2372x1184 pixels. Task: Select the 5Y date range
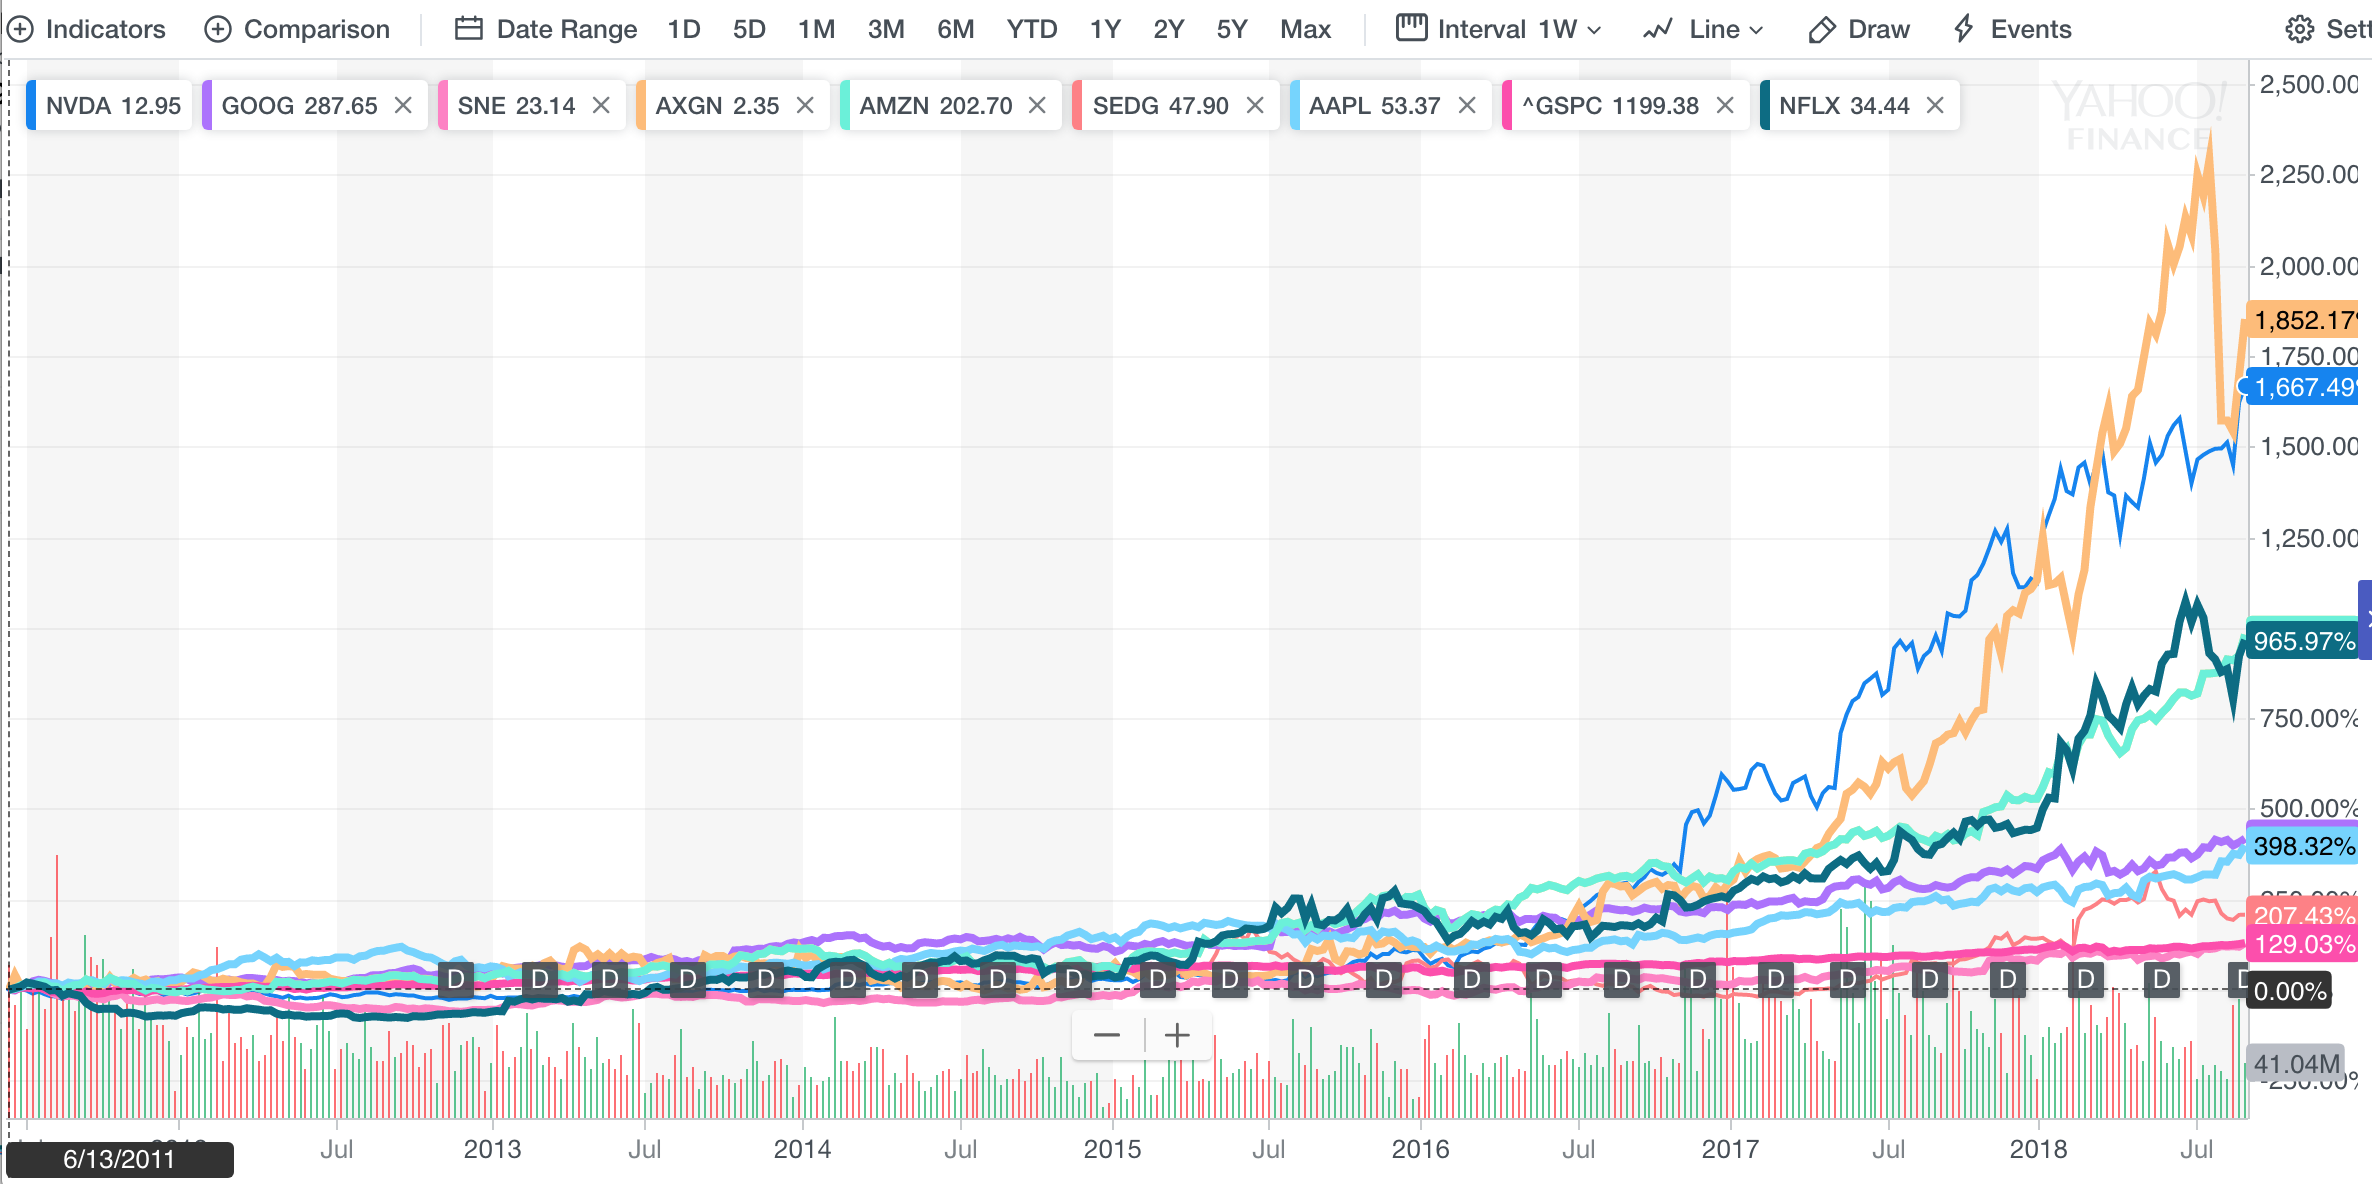pos(1231,29)
